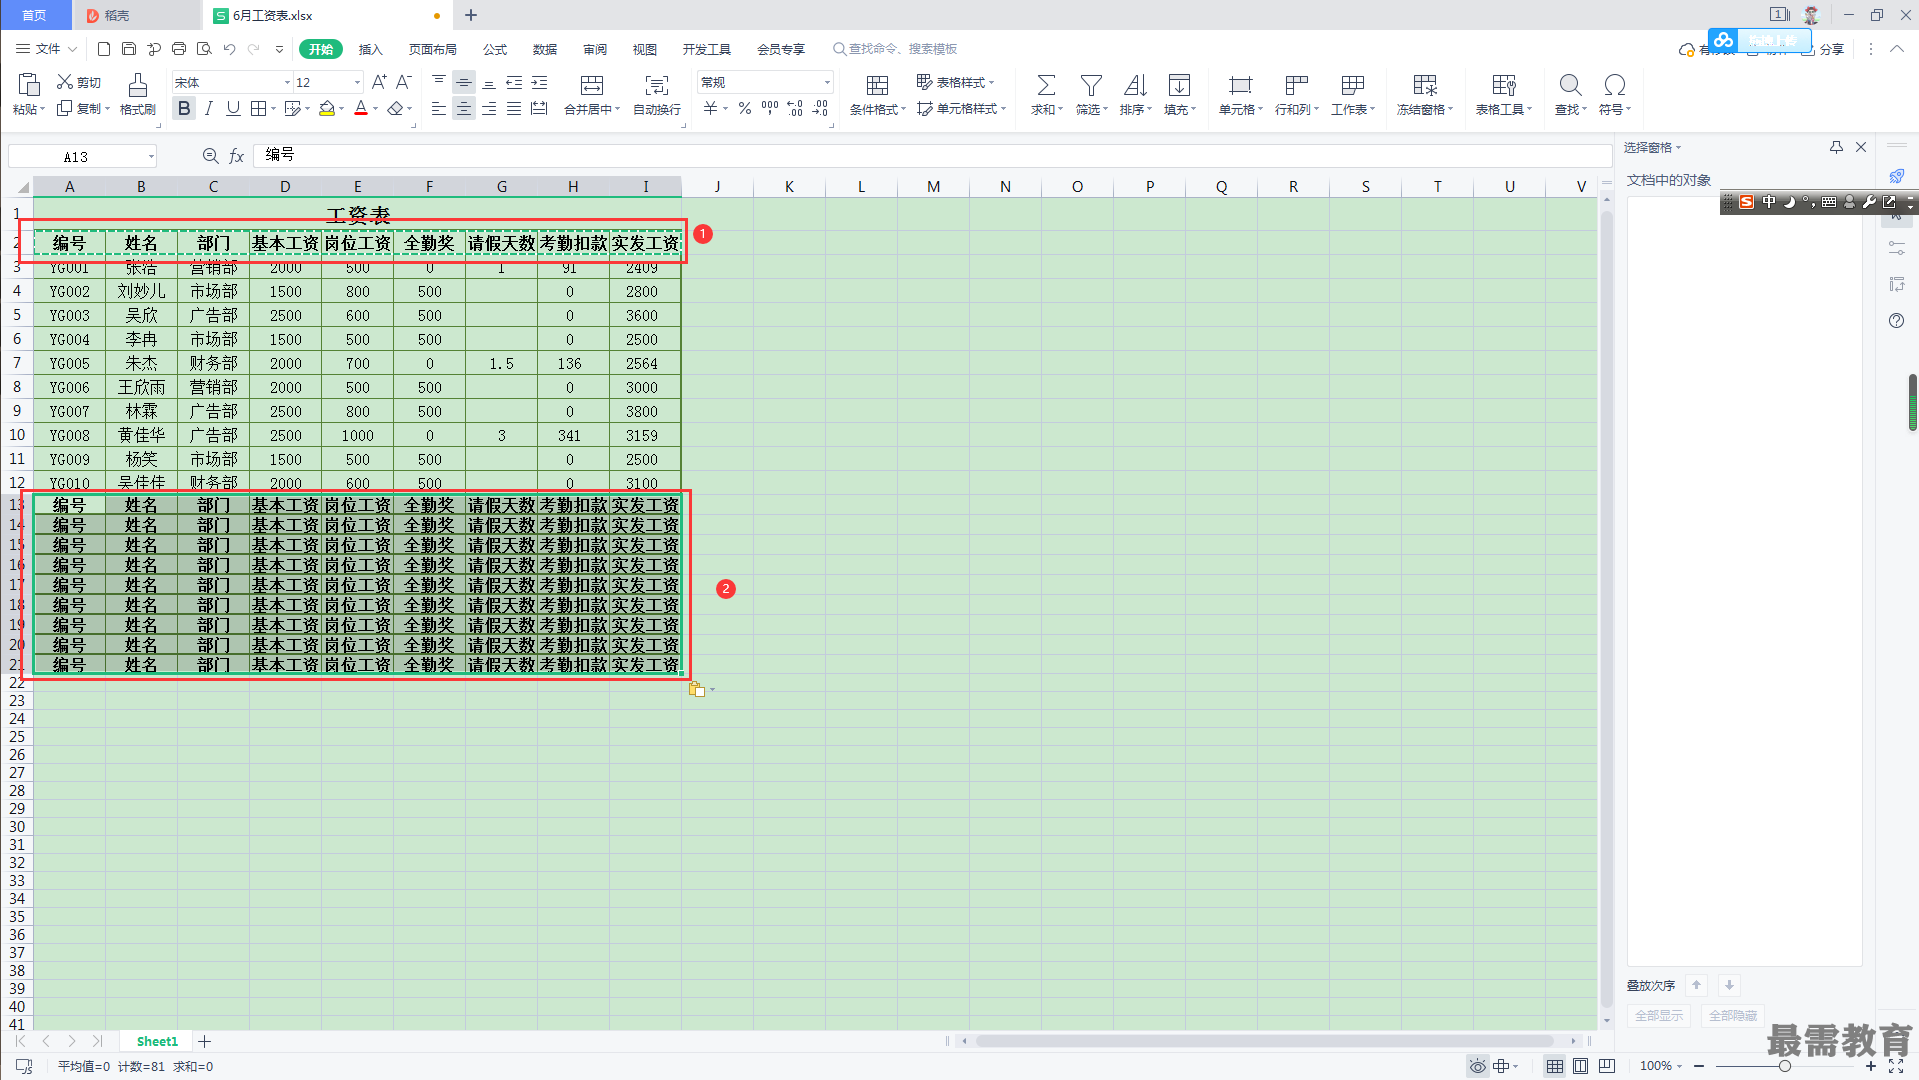Toggle right text alignment
This screenshot has width=1919, height=1080.
(488, 108)
